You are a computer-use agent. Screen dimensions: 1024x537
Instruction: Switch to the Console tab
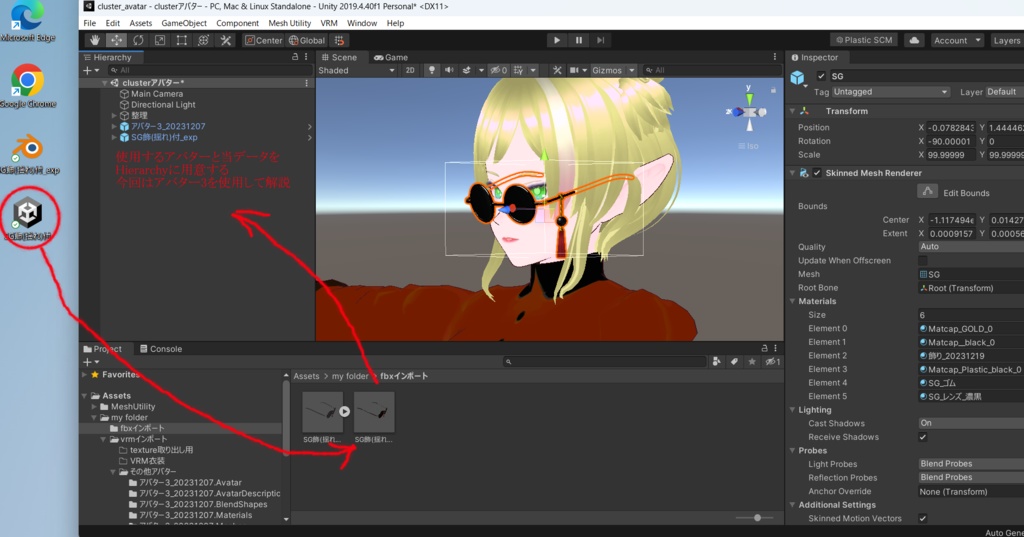tap(161, 349)
